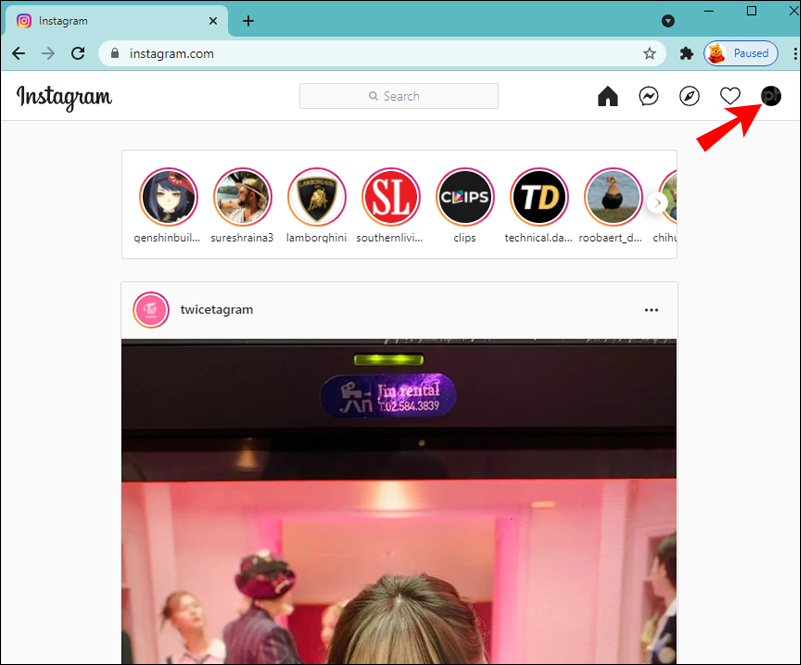Go forward in browser history
The width and height of the screenshot is (801, 665).
48,53
